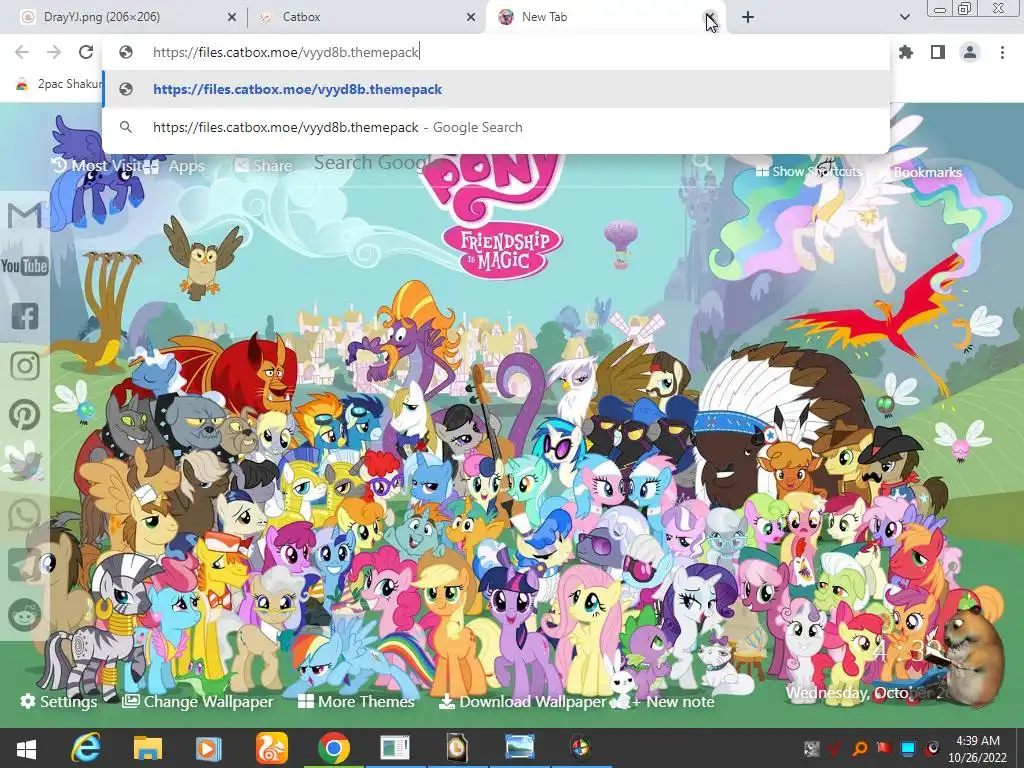Image resolution: width=1024 pixels, height=768 pixels.
Task: Click the orange magnifier tray icon
Action: [x=860, y=749]
